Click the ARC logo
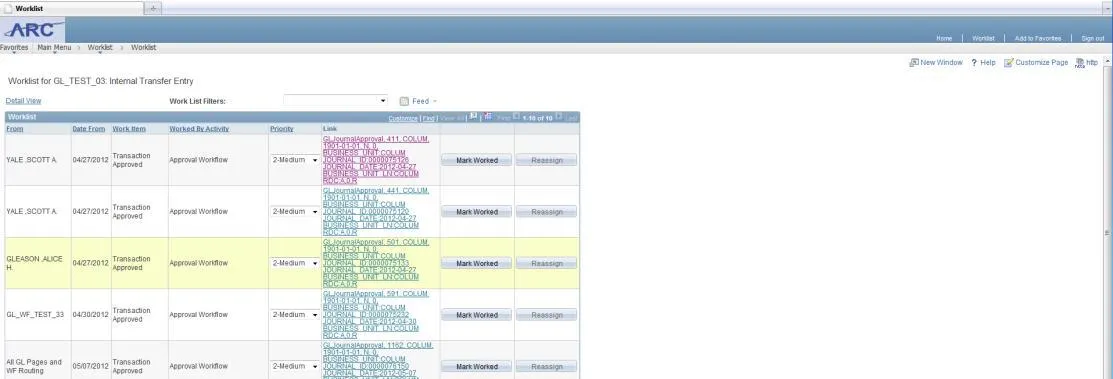Screen dimensions: 1113x379 pos(33,31)
